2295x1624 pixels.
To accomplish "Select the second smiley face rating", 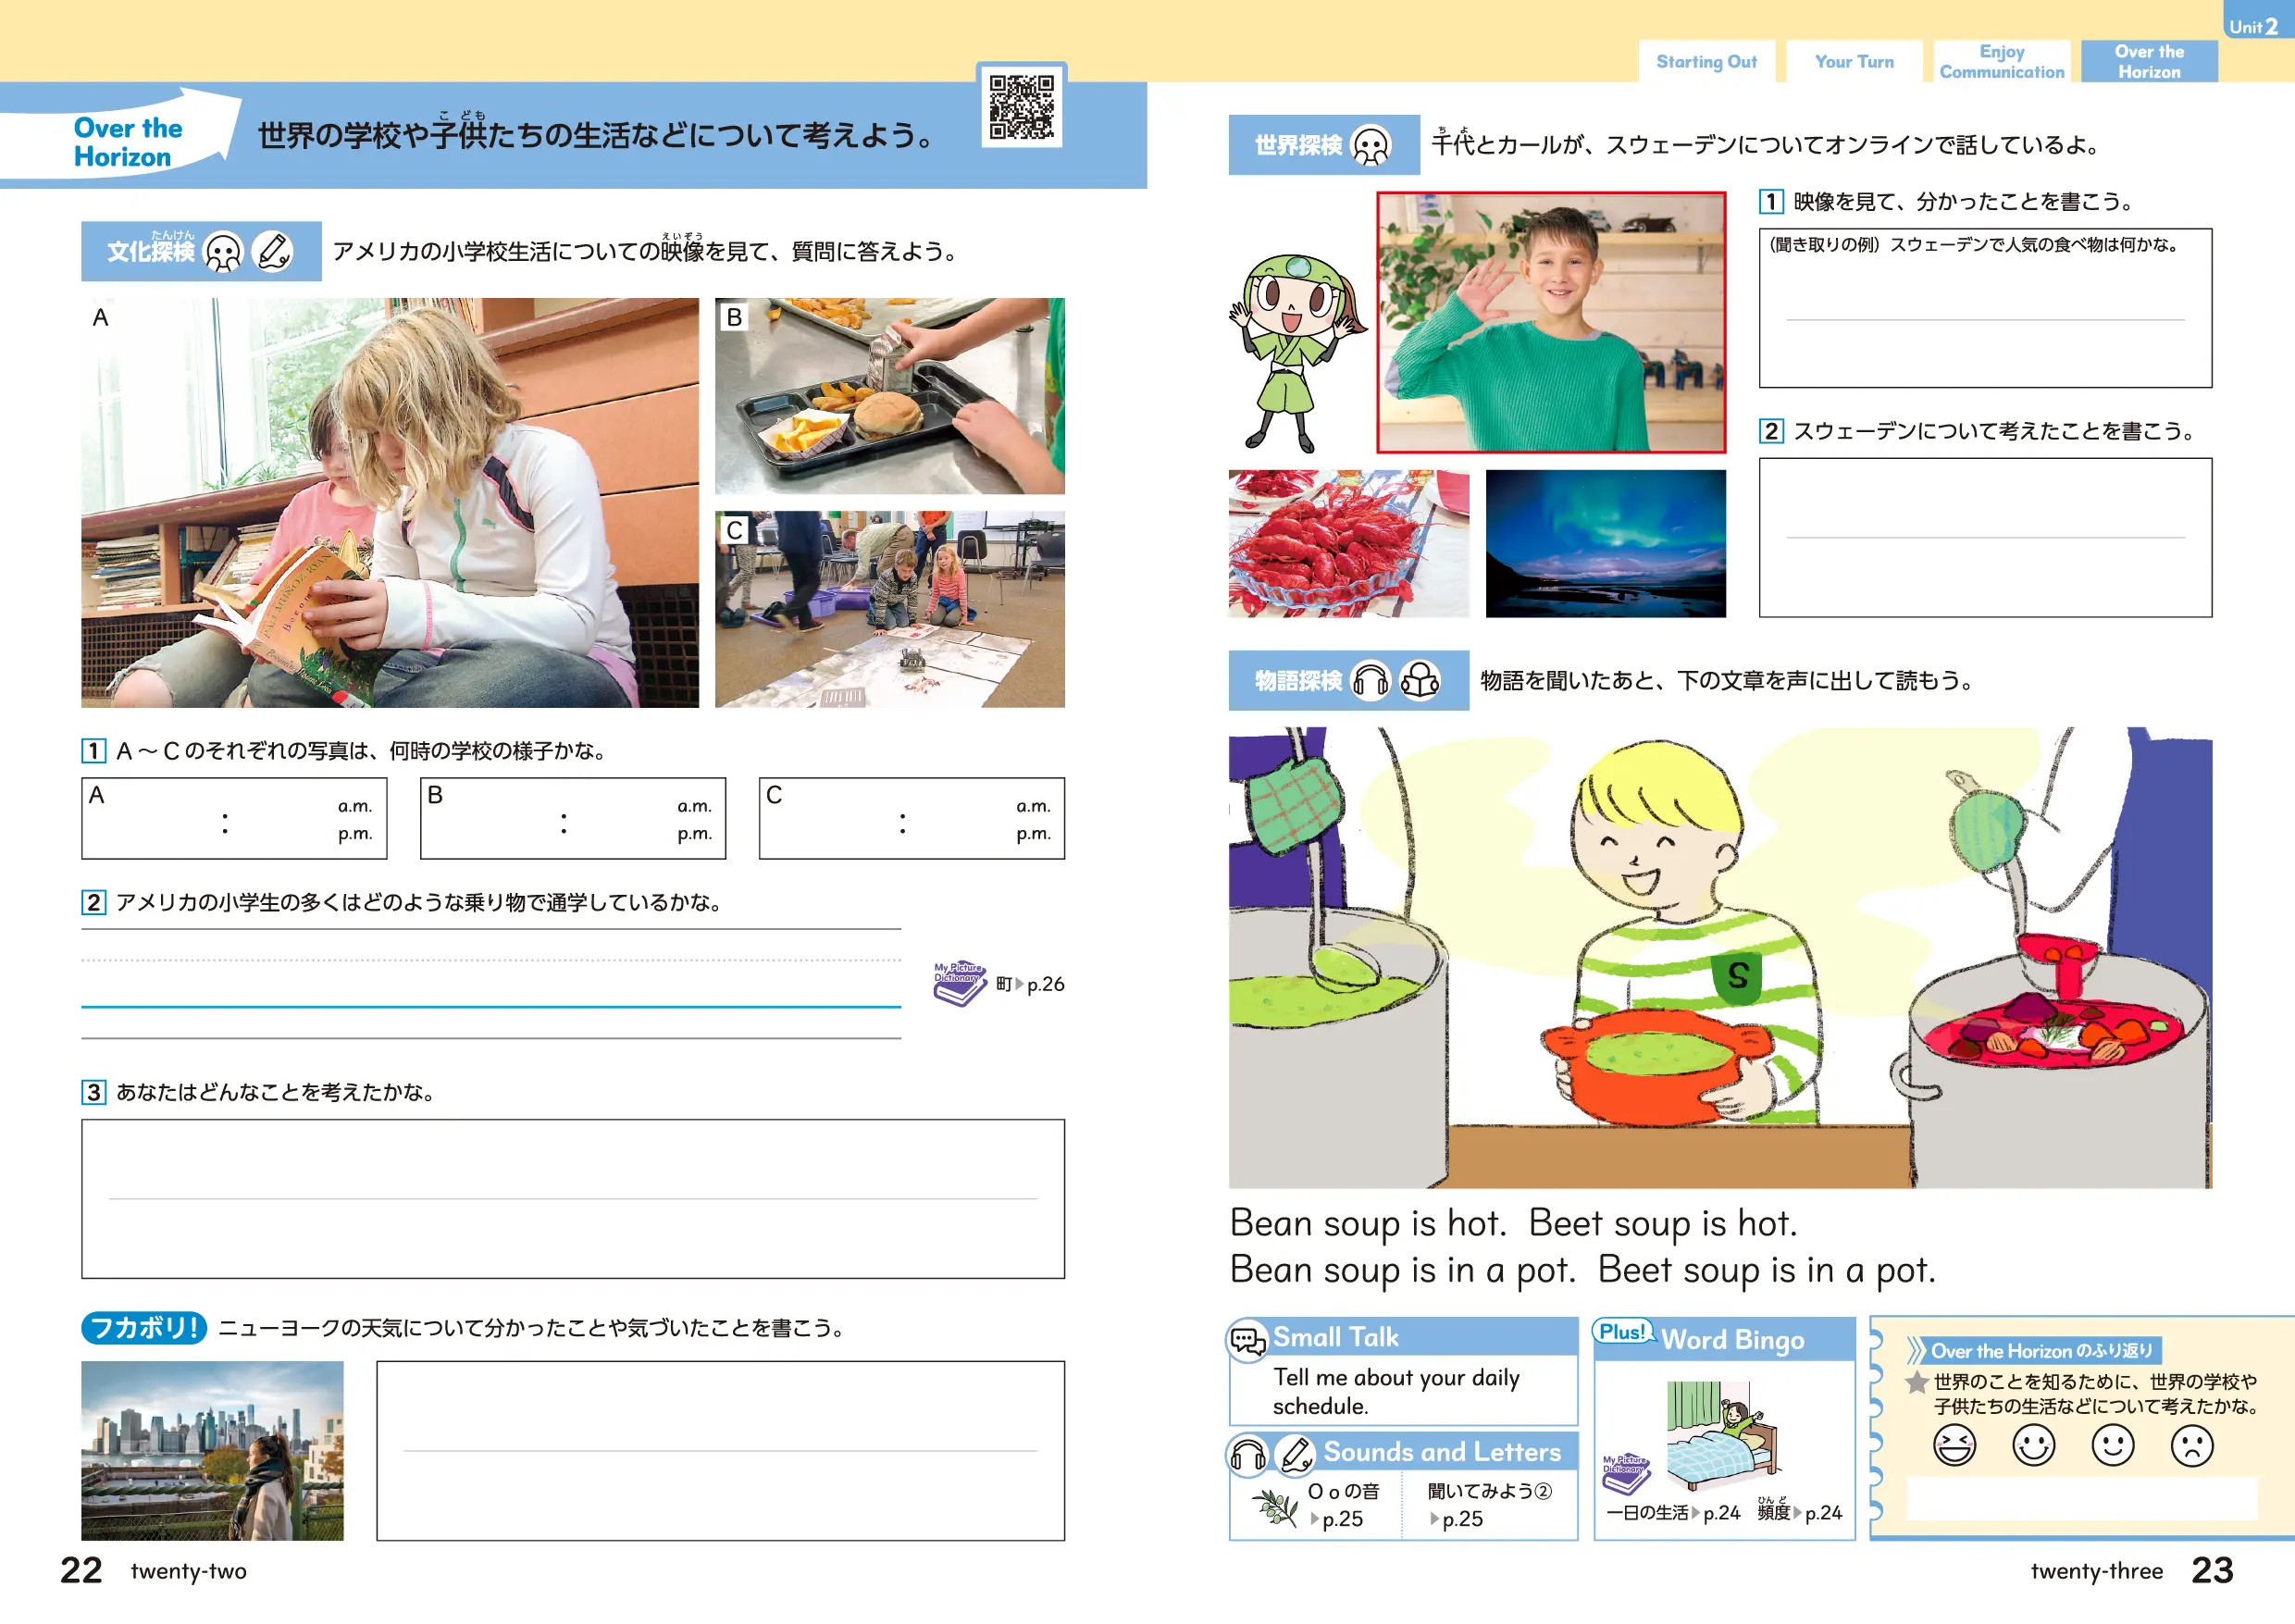I will [x=2112, y=1445].
